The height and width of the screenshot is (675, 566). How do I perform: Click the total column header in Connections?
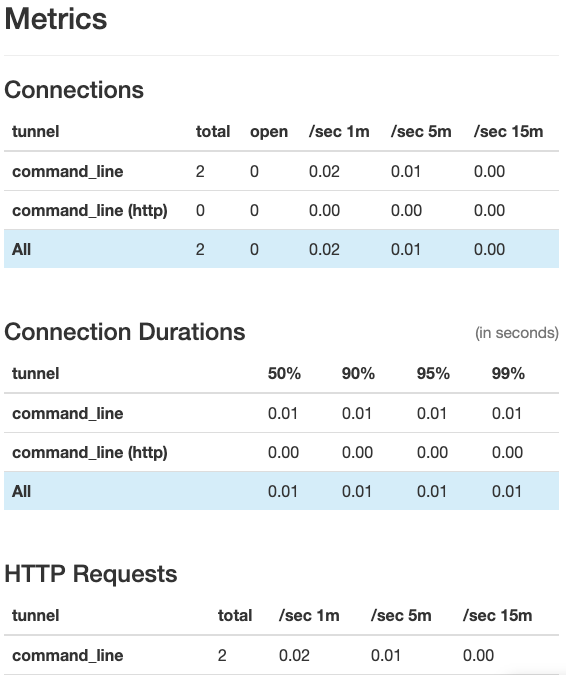tap(213, 132)
